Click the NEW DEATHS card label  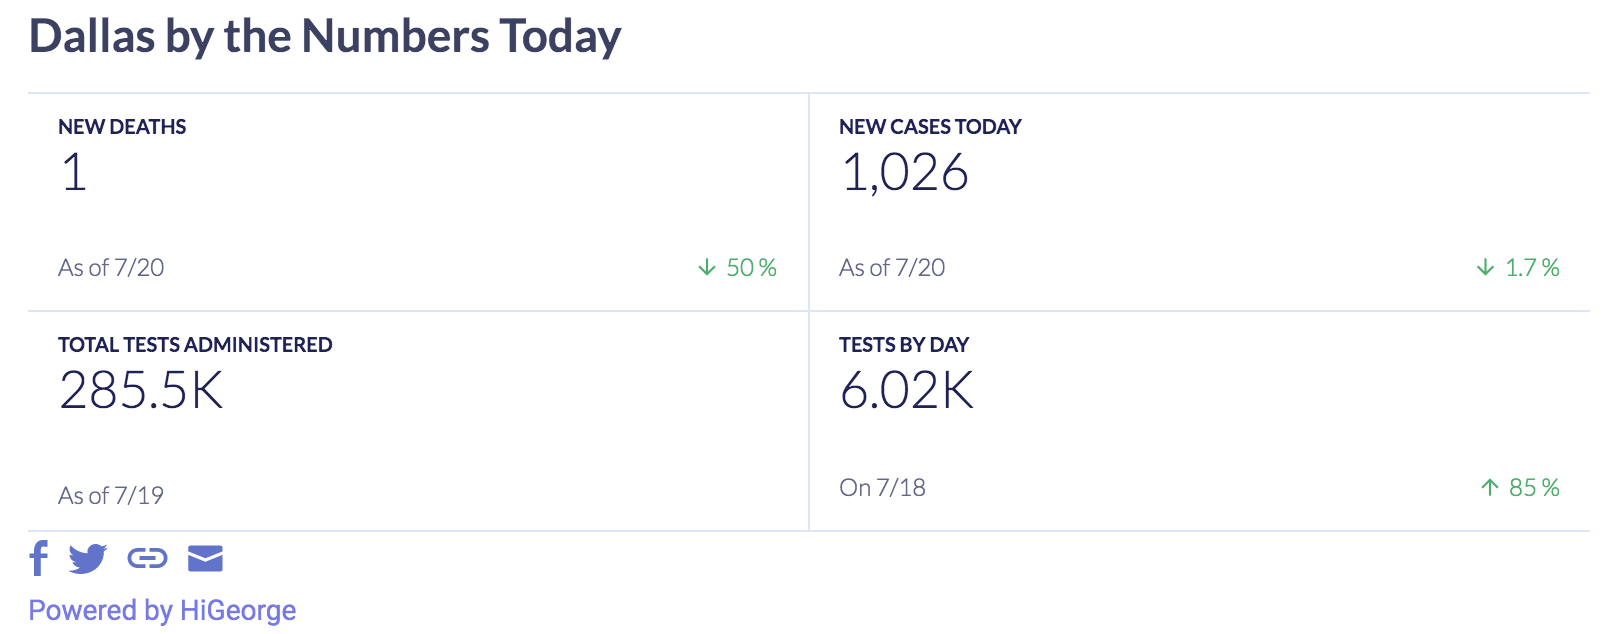[x=122, y=127]
